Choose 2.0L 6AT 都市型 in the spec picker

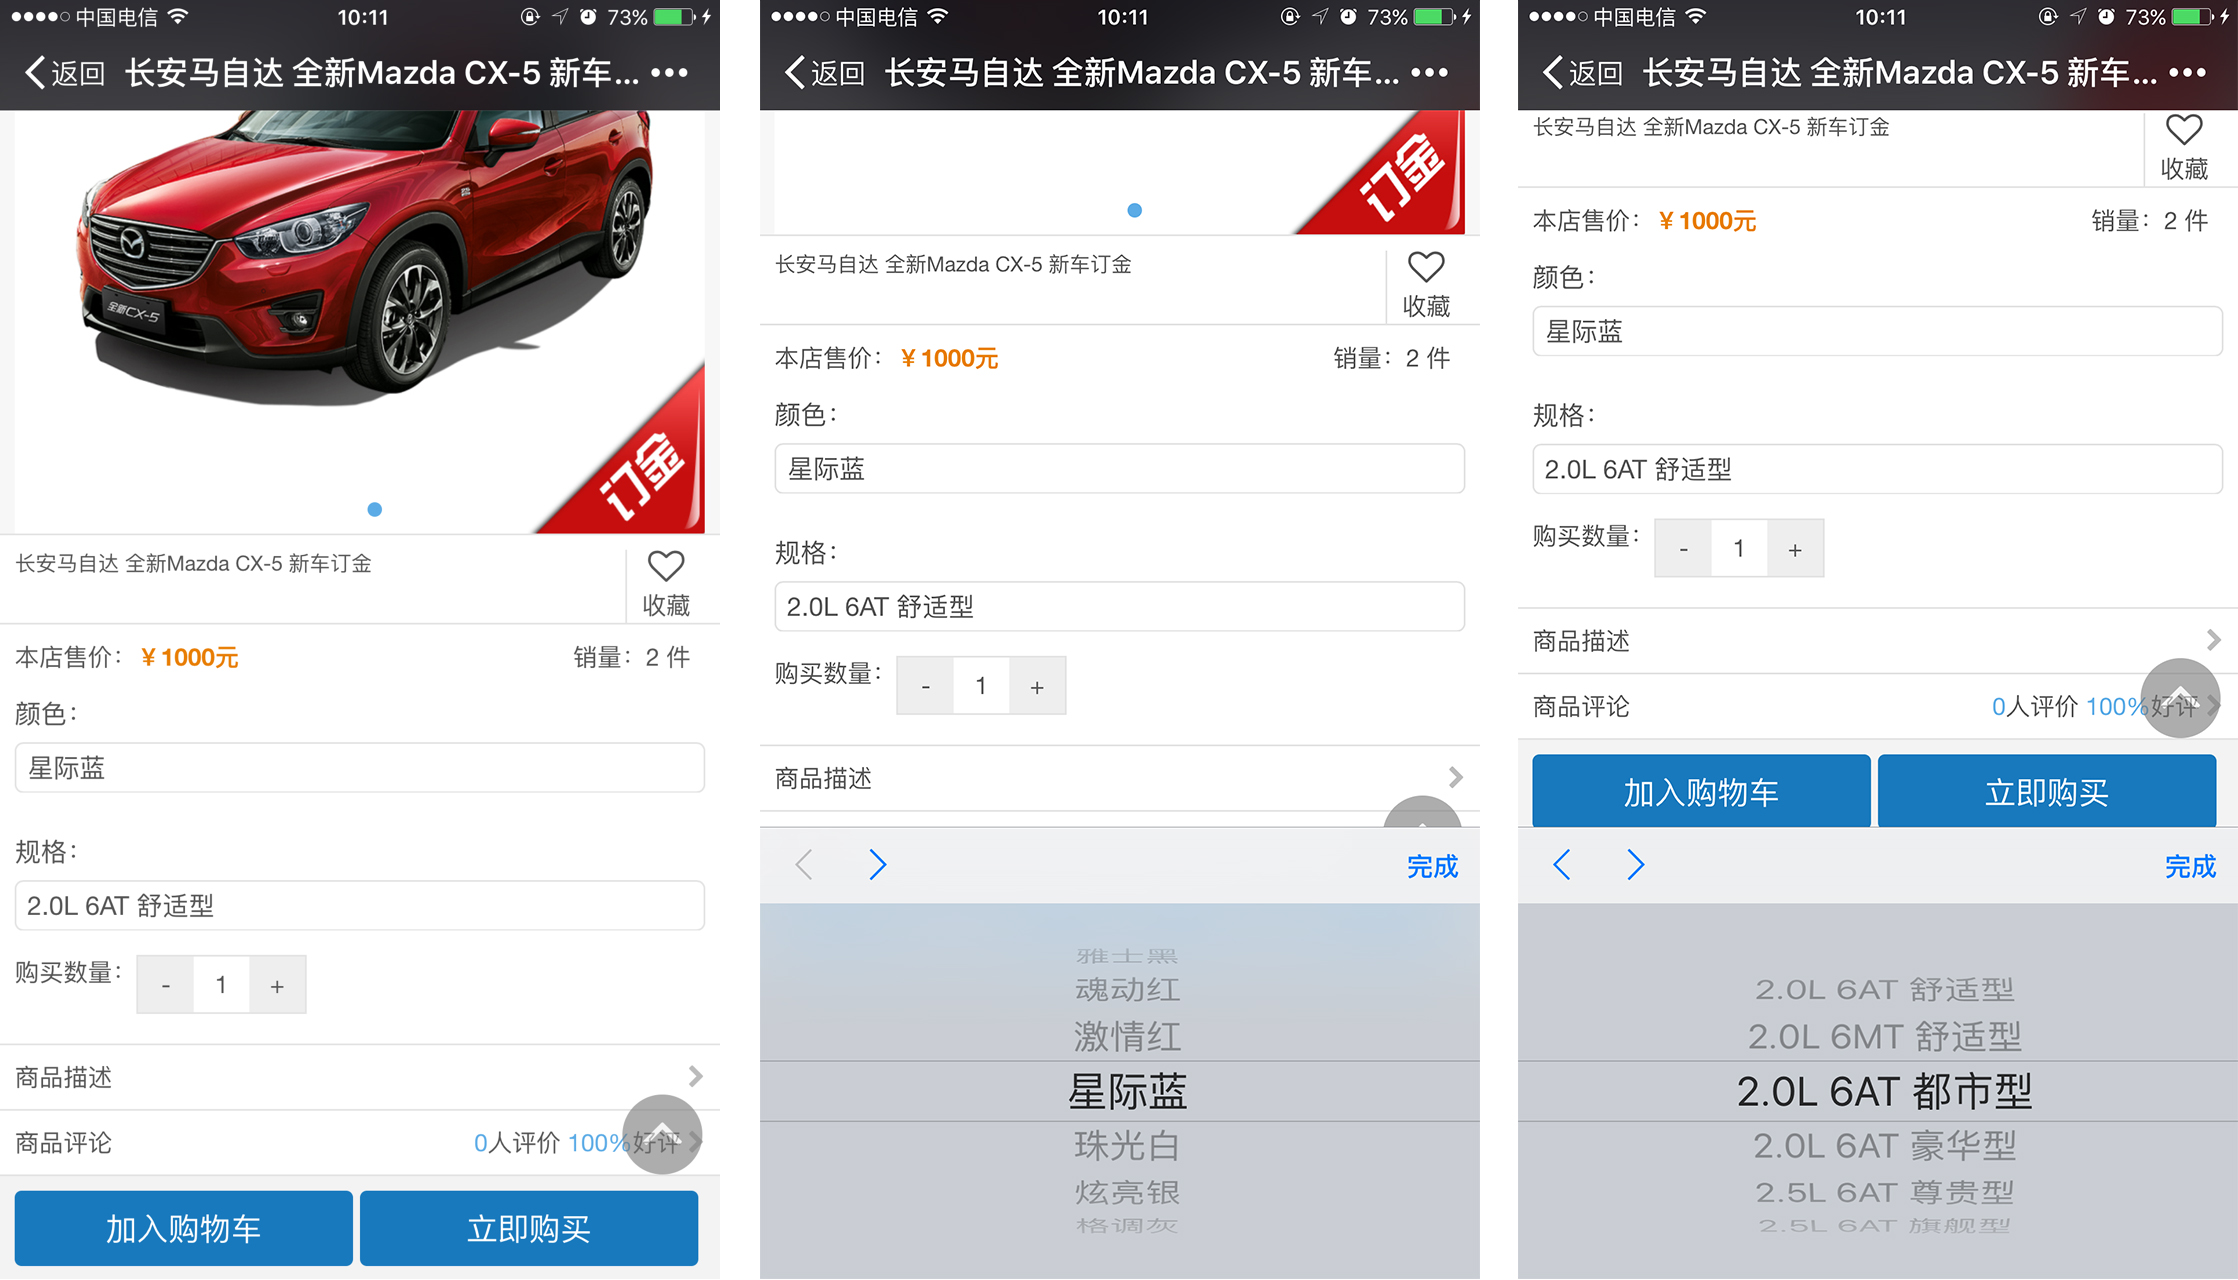click(1885, 1091)
